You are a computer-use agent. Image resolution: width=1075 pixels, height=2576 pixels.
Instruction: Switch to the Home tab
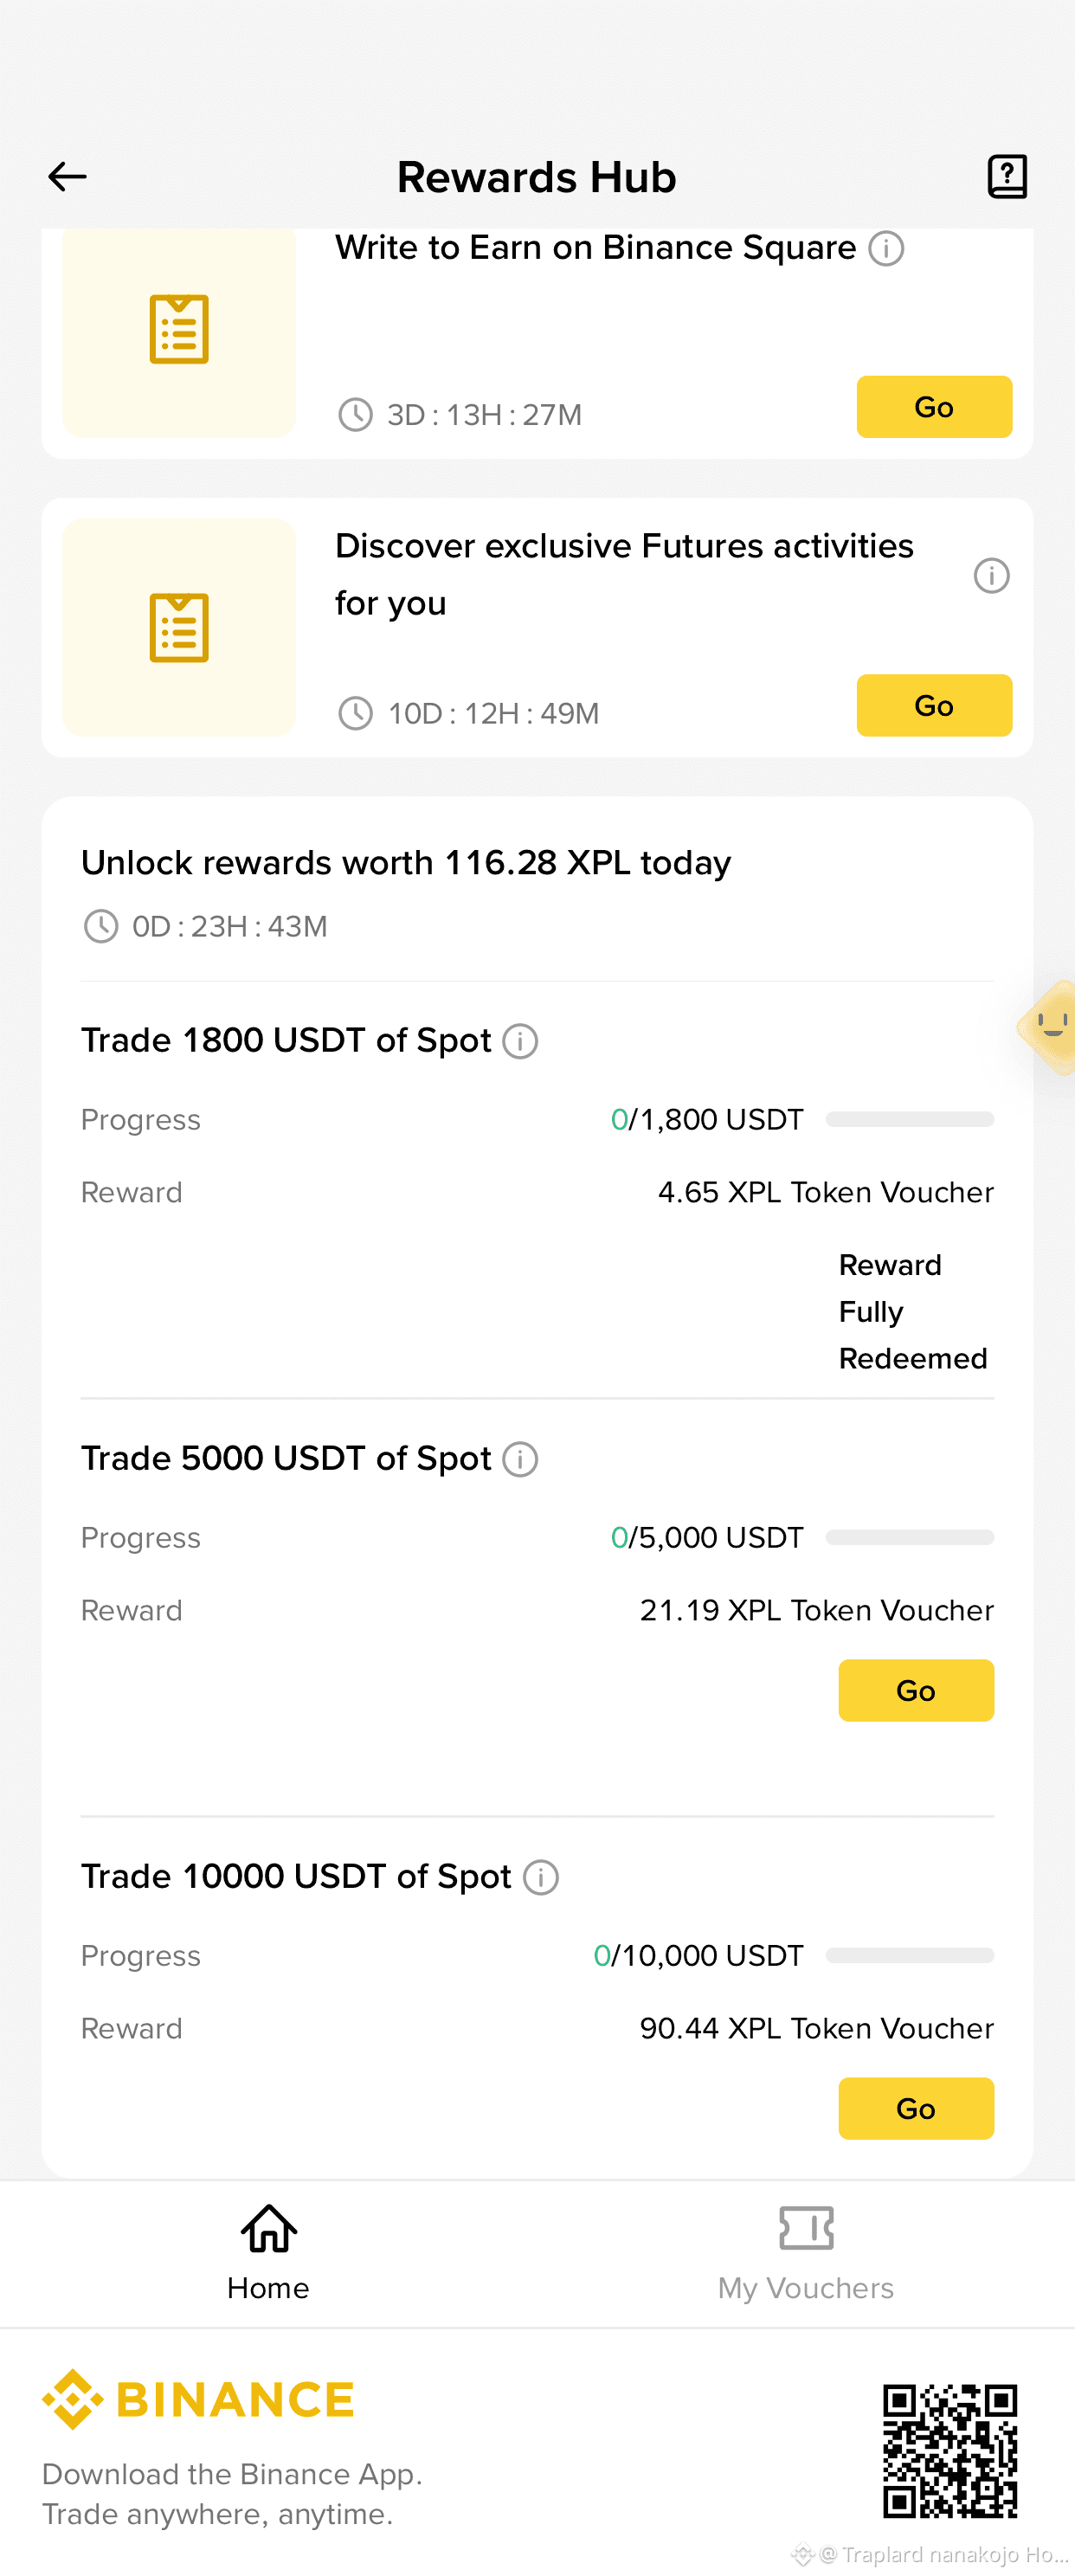click(268, 2253)
